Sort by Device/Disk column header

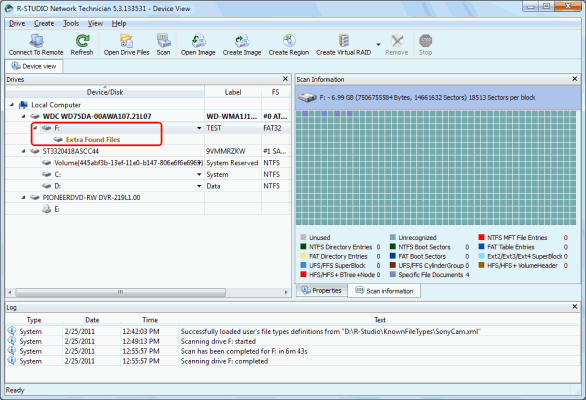105,92
